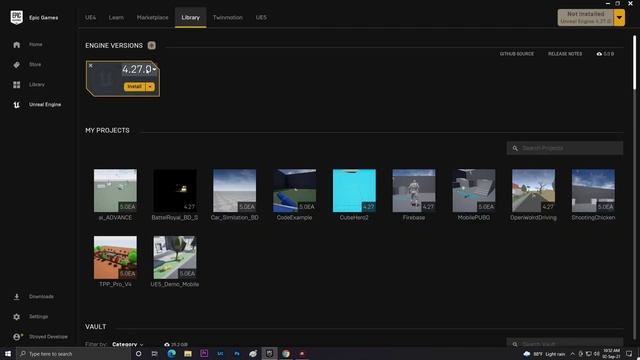Open Premiere Pro from the taskbar
This screenshot has height=360, width=640.
[x=204, y=354]
